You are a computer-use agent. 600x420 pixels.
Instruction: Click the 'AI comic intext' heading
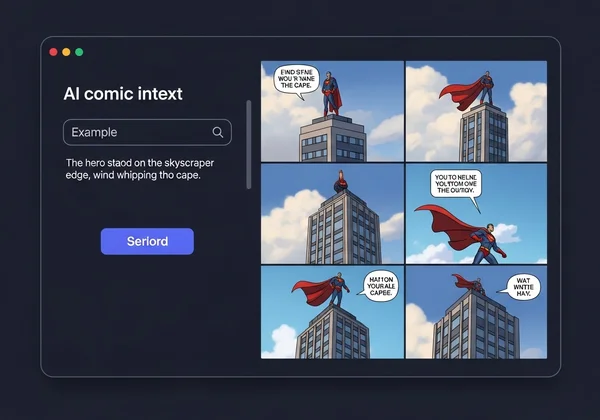(x=123, y=94)
